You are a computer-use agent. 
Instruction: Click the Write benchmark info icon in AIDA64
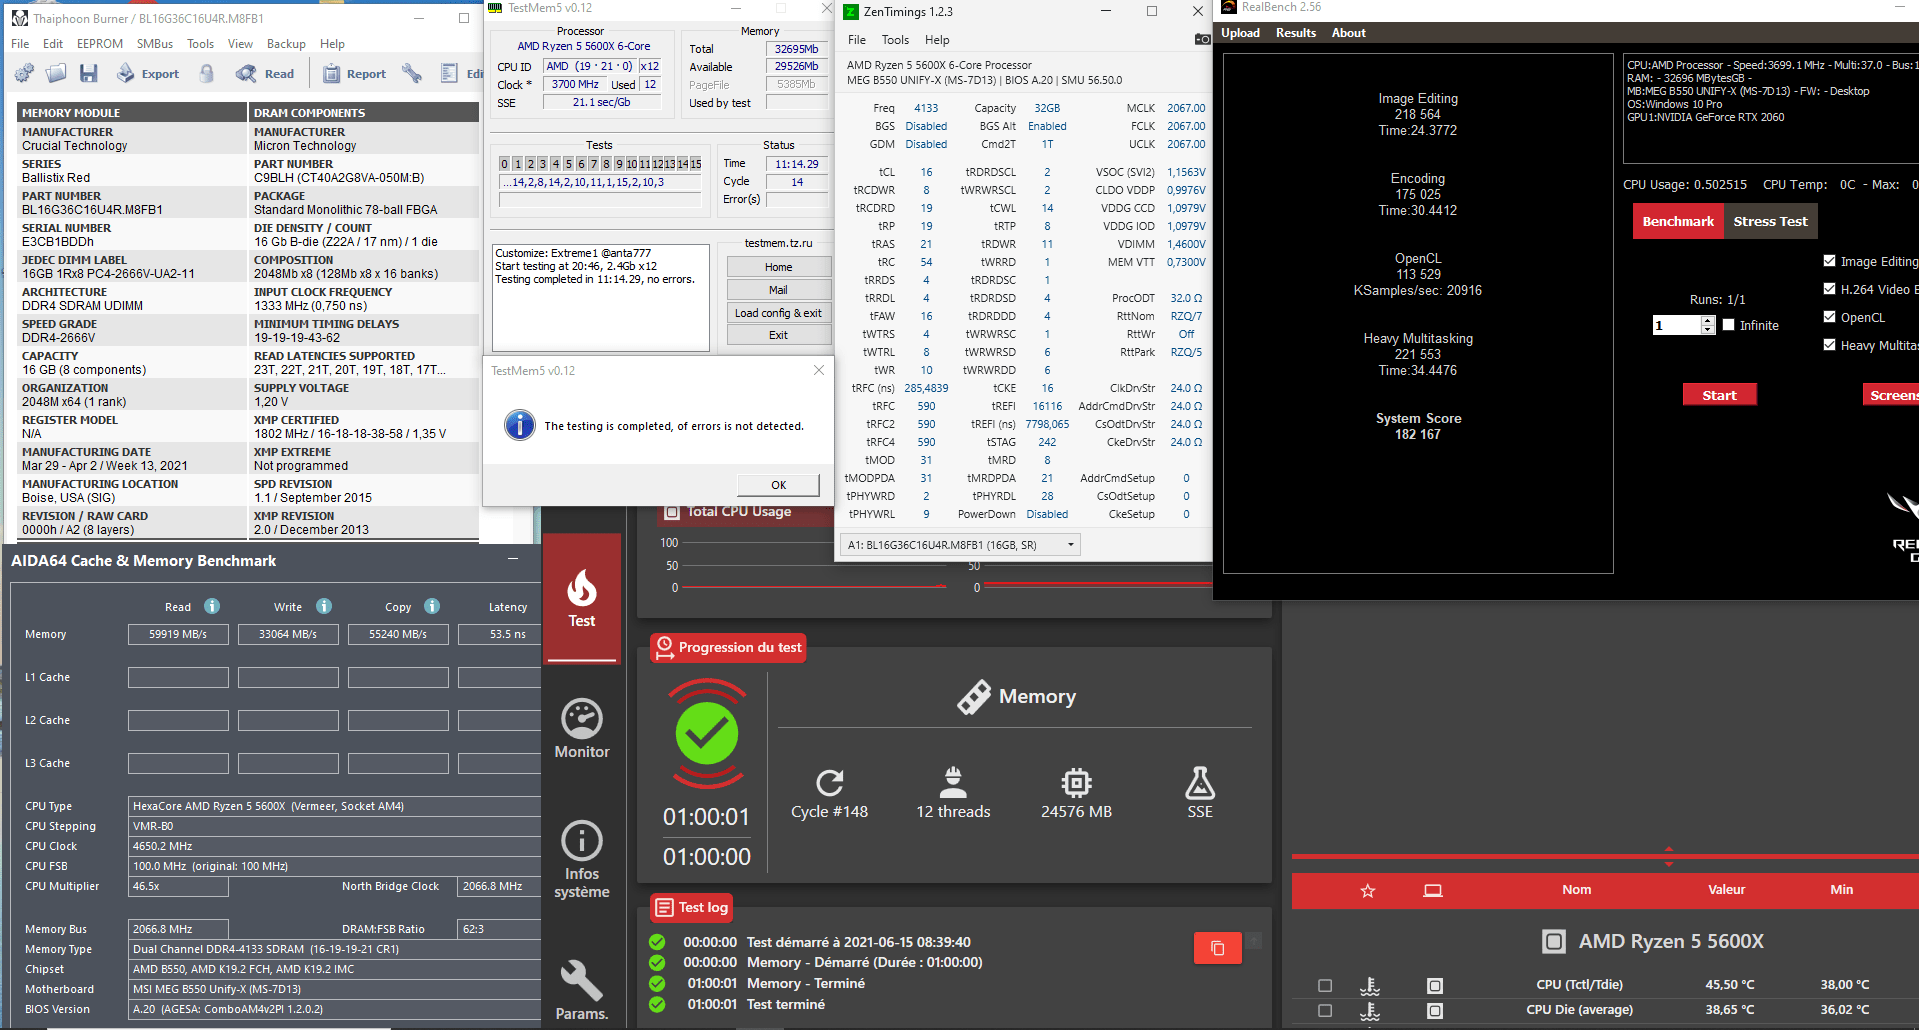point(324,606)
